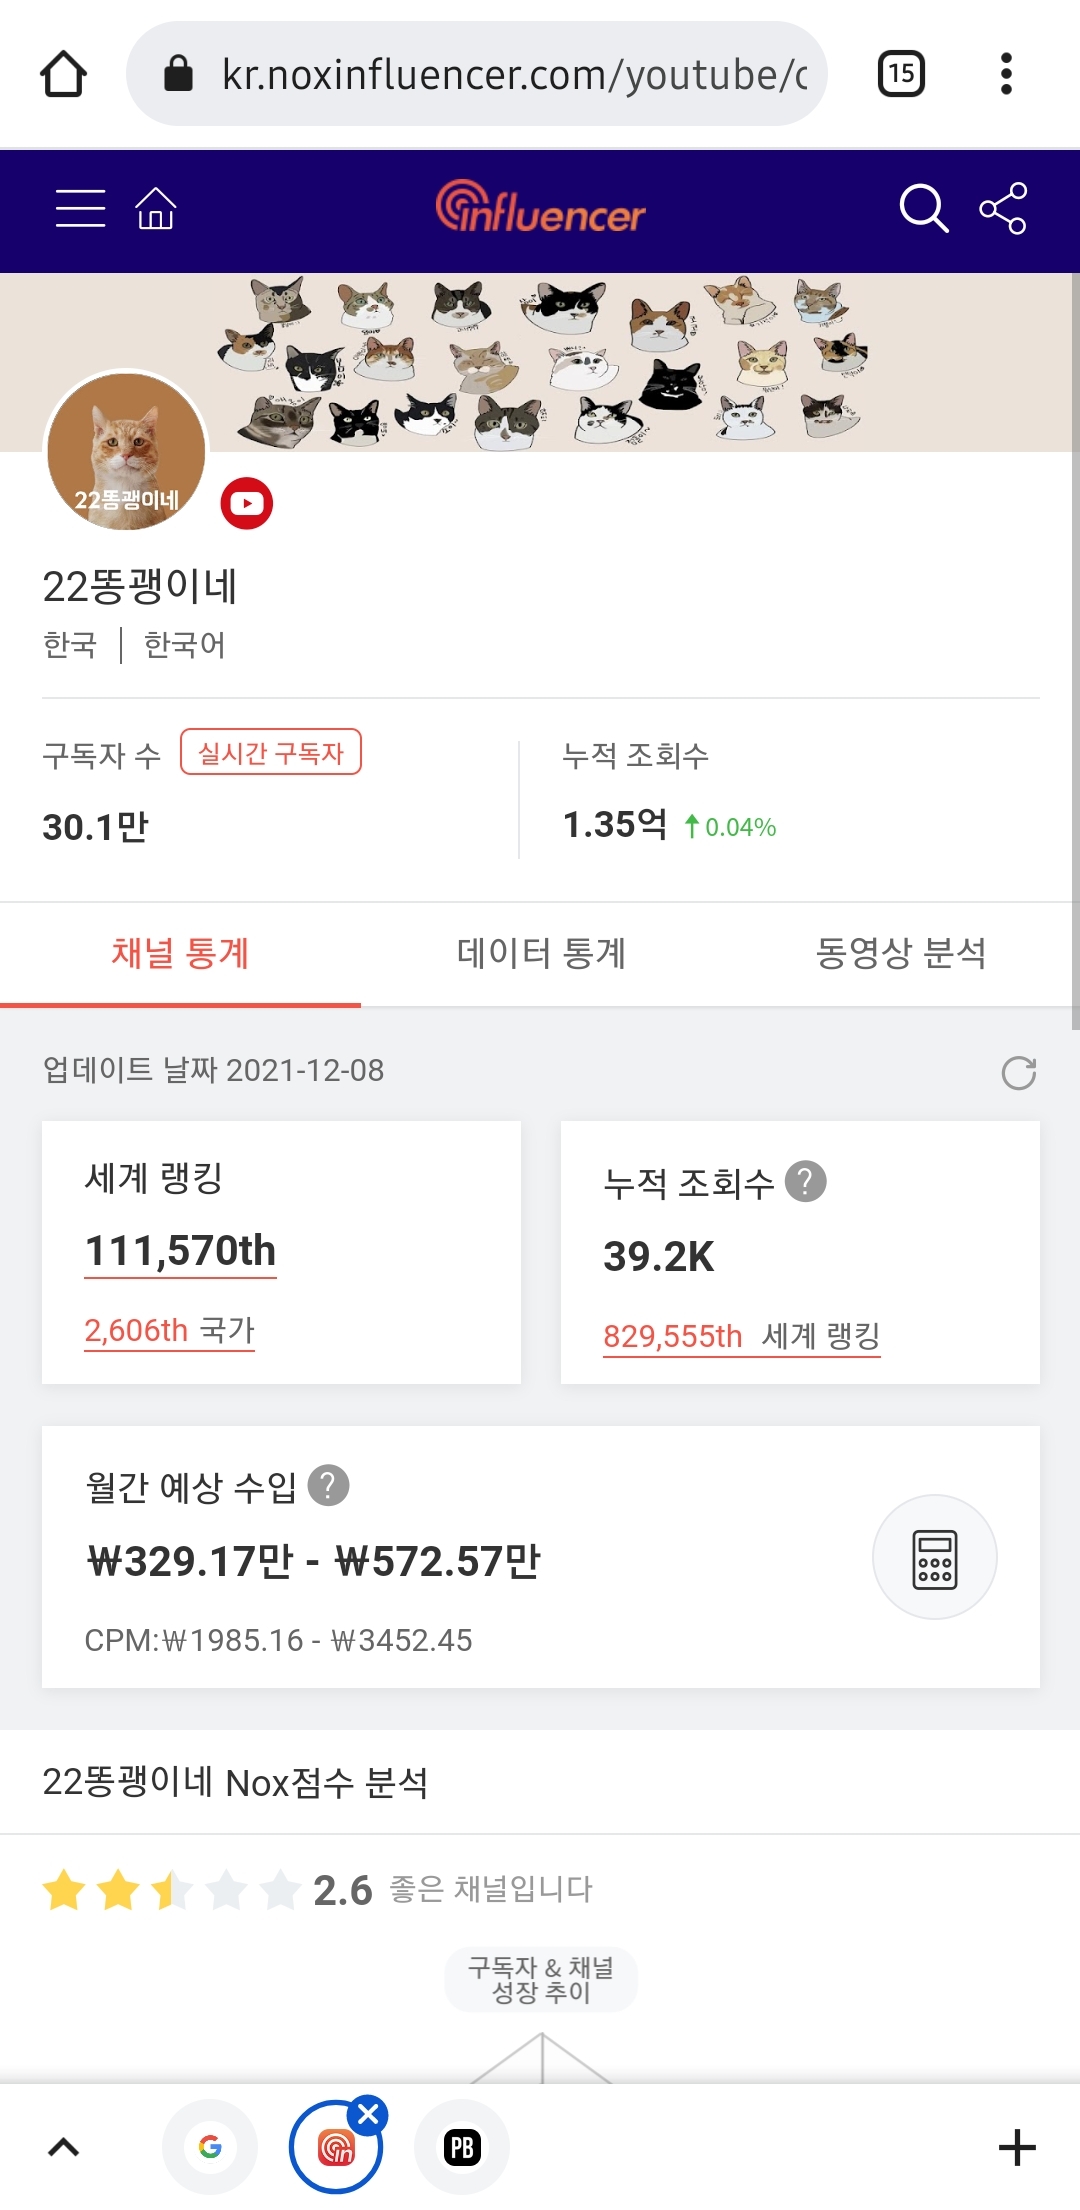
Task: Add a new tab with plus button
Action: (1017, 2147)
